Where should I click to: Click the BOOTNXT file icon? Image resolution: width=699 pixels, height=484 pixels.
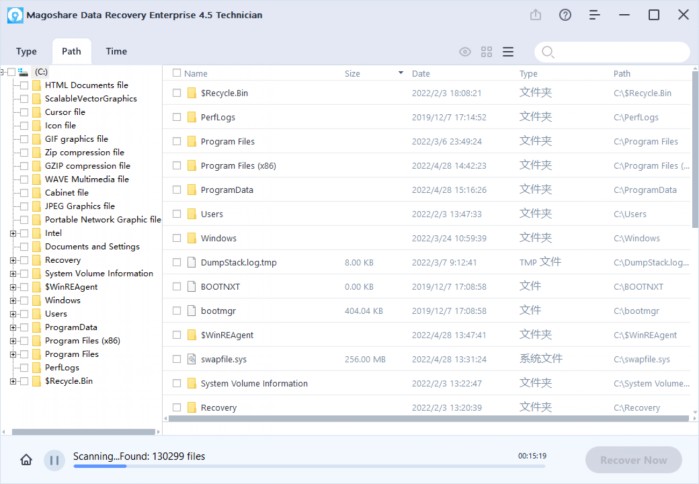[191, 286]
